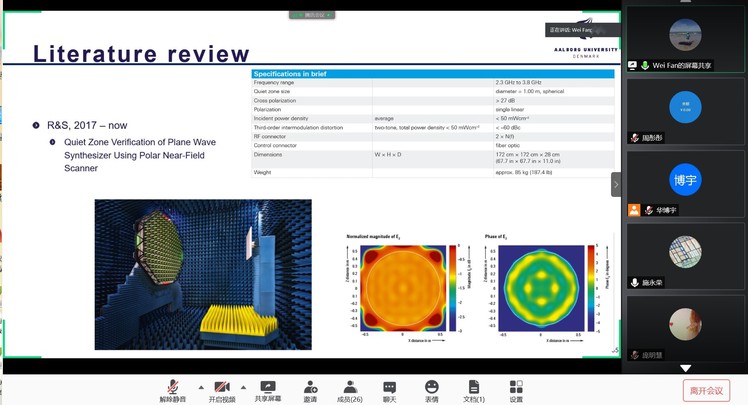Click the unmute microphone icon (解除静音)
The width and height of the screenshot is (748, 405).
click(174, 386)
